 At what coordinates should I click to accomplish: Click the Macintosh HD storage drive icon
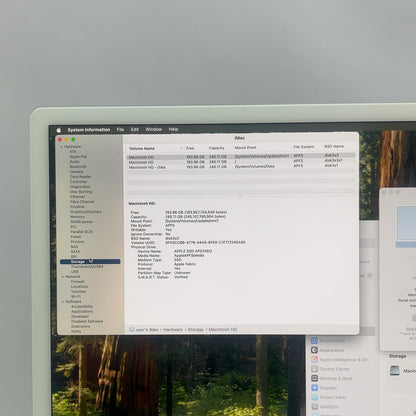point(395,370)
